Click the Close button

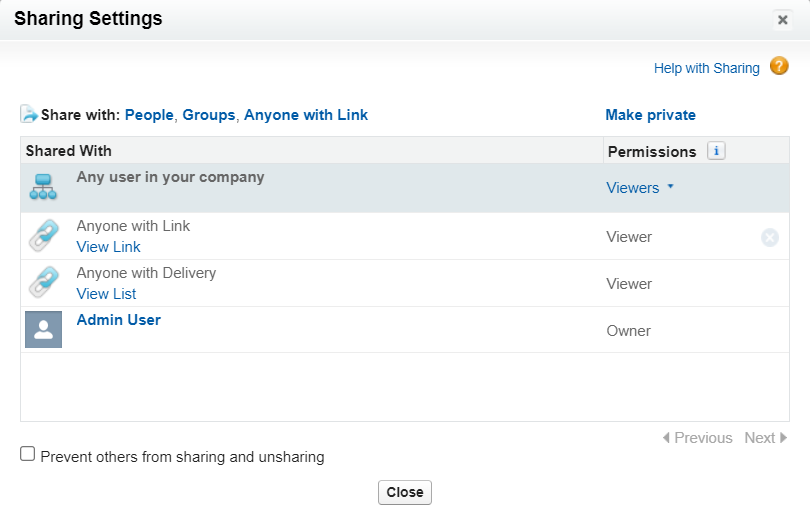(x=405, y=492)
